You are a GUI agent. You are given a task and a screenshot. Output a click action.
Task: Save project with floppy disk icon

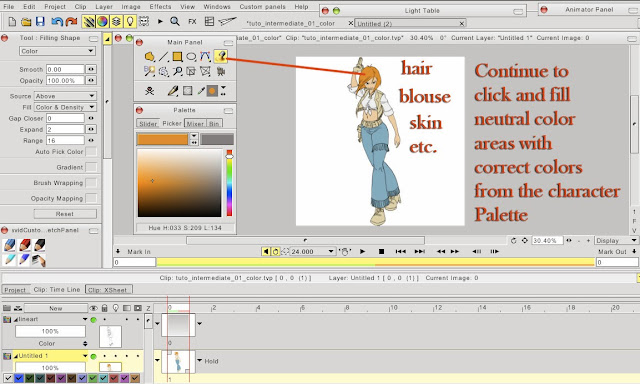(40, 22)
